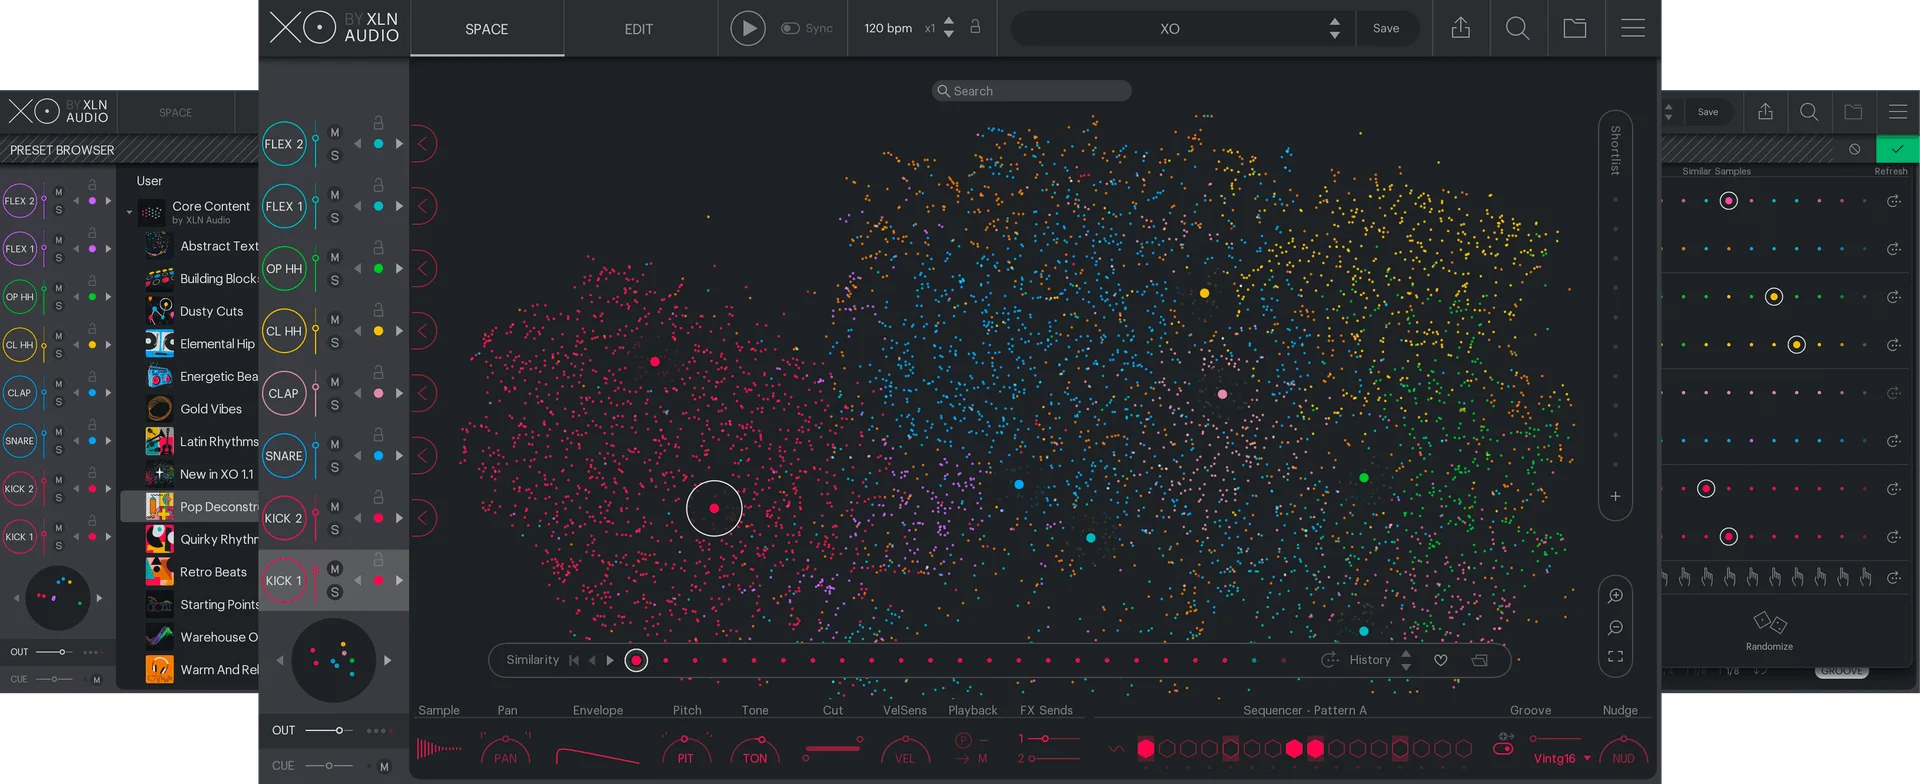Click the zoom in icon on the sample space
Screen dimensions: 1920x784
(1615, 596)
